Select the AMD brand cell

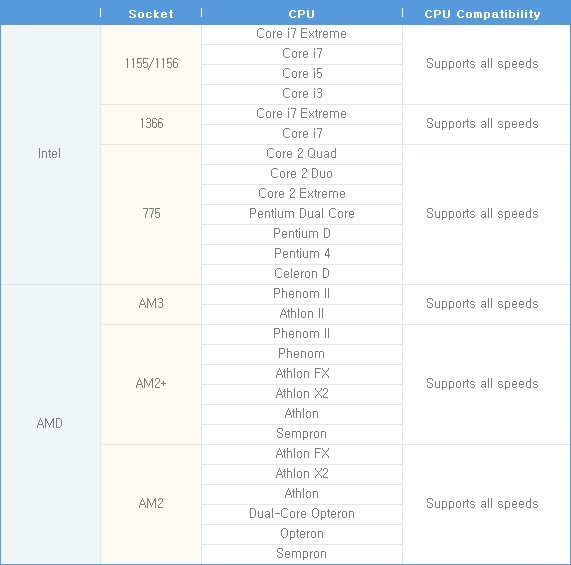[50, 424]
